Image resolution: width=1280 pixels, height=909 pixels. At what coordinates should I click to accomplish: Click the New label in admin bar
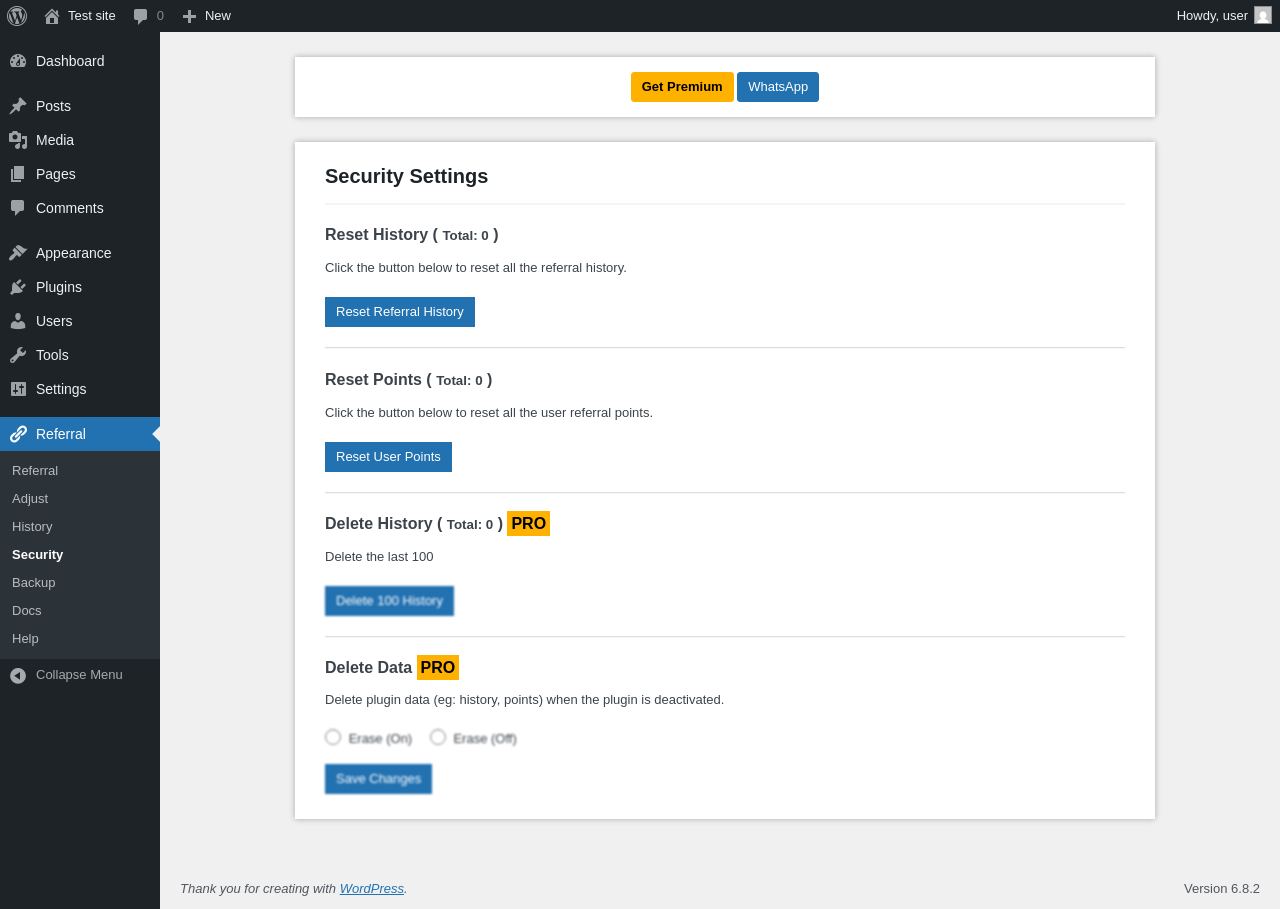coord(218,16)
